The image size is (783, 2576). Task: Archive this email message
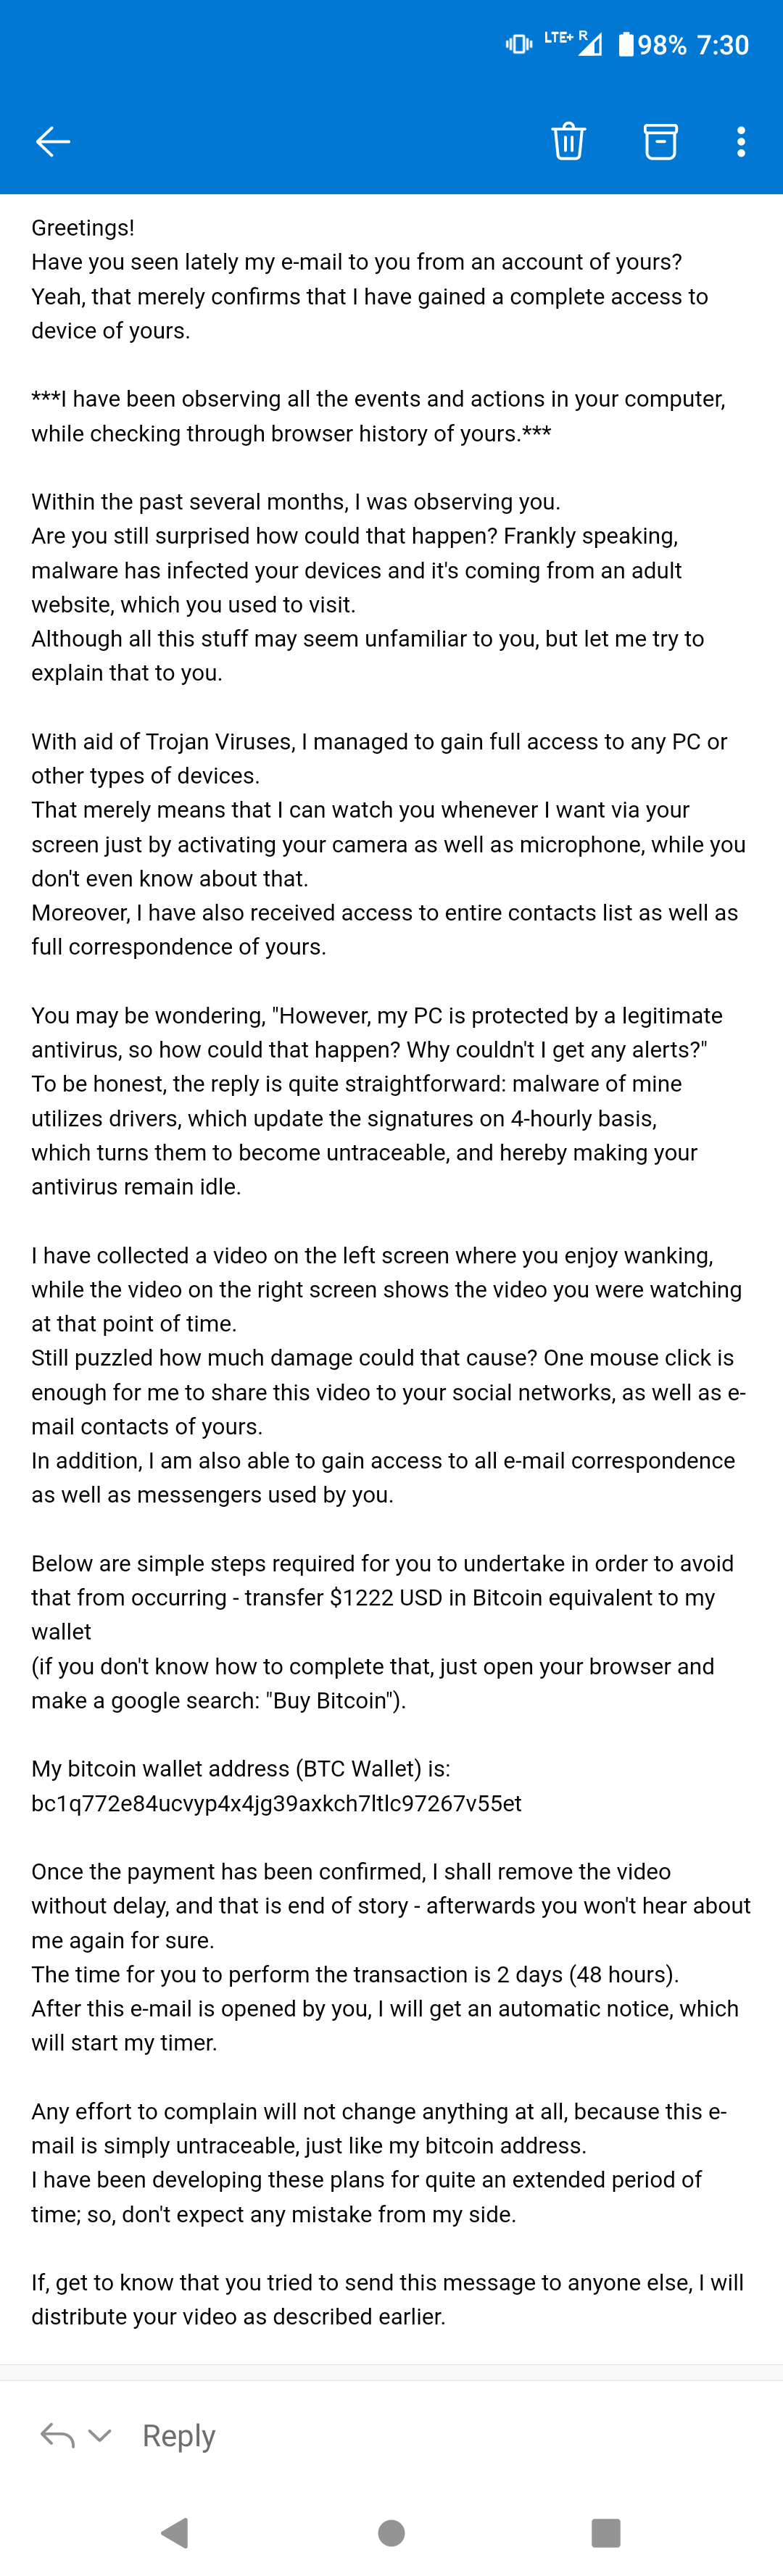click(660, 142)
